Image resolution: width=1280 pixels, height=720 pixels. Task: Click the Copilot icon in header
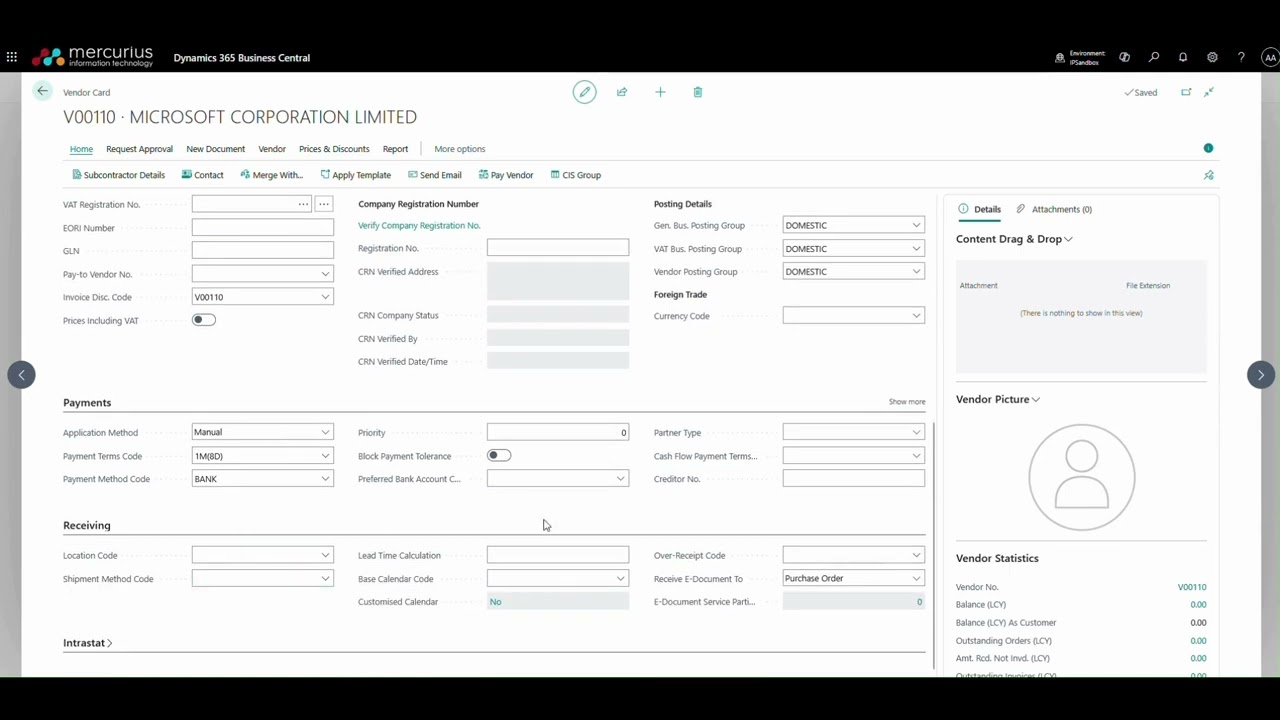(1125, 58)
